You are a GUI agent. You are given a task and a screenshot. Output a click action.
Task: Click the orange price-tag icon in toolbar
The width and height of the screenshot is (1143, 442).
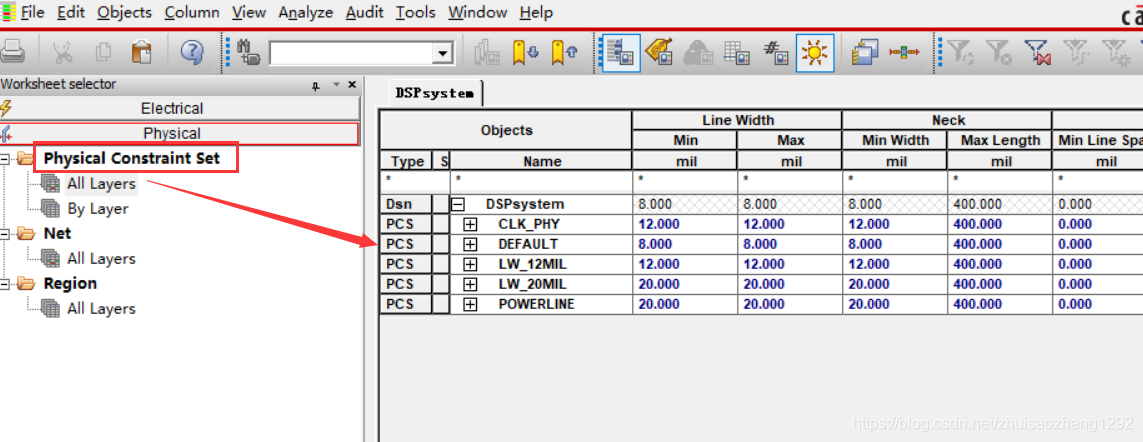[657, 52]
